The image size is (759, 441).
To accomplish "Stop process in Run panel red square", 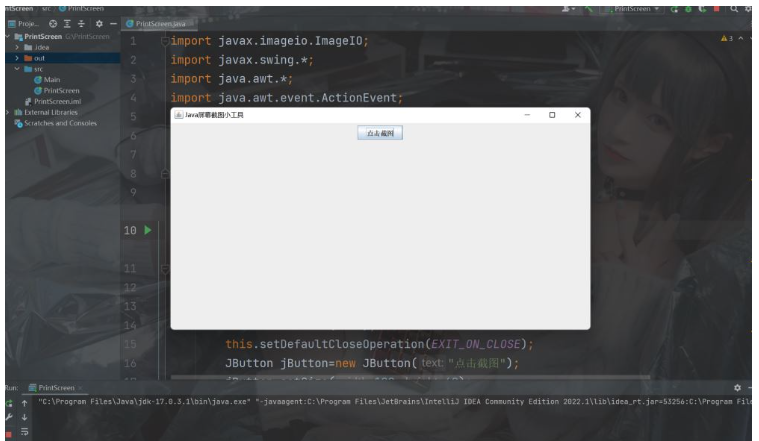I will click(9, 434).
